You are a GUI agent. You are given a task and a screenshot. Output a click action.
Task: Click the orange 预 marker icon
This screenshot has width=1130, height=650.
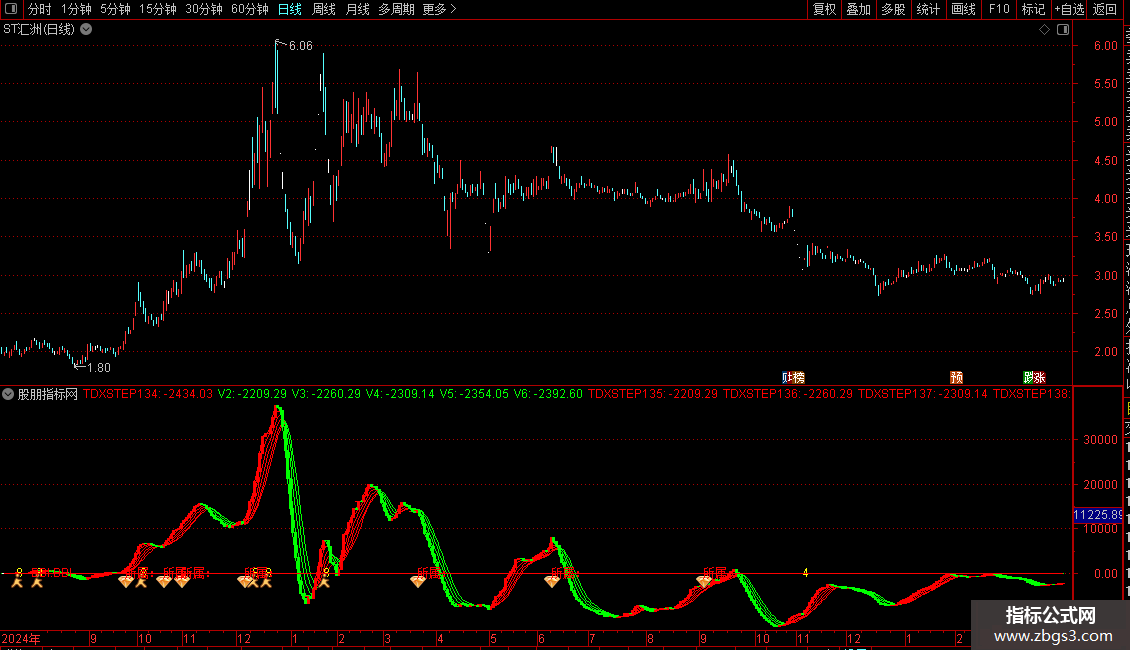[x=956, y=378]
